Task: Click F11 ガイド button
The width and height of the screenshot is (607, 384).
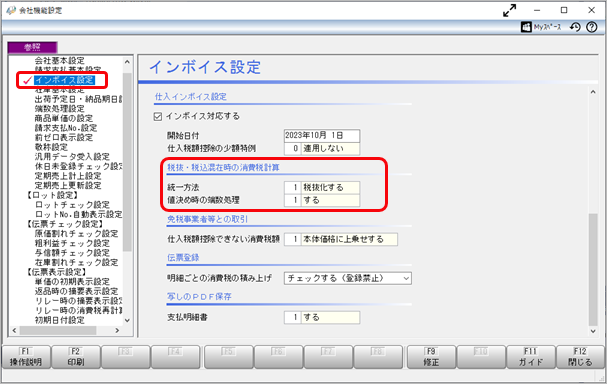Action: coord(530,357)
